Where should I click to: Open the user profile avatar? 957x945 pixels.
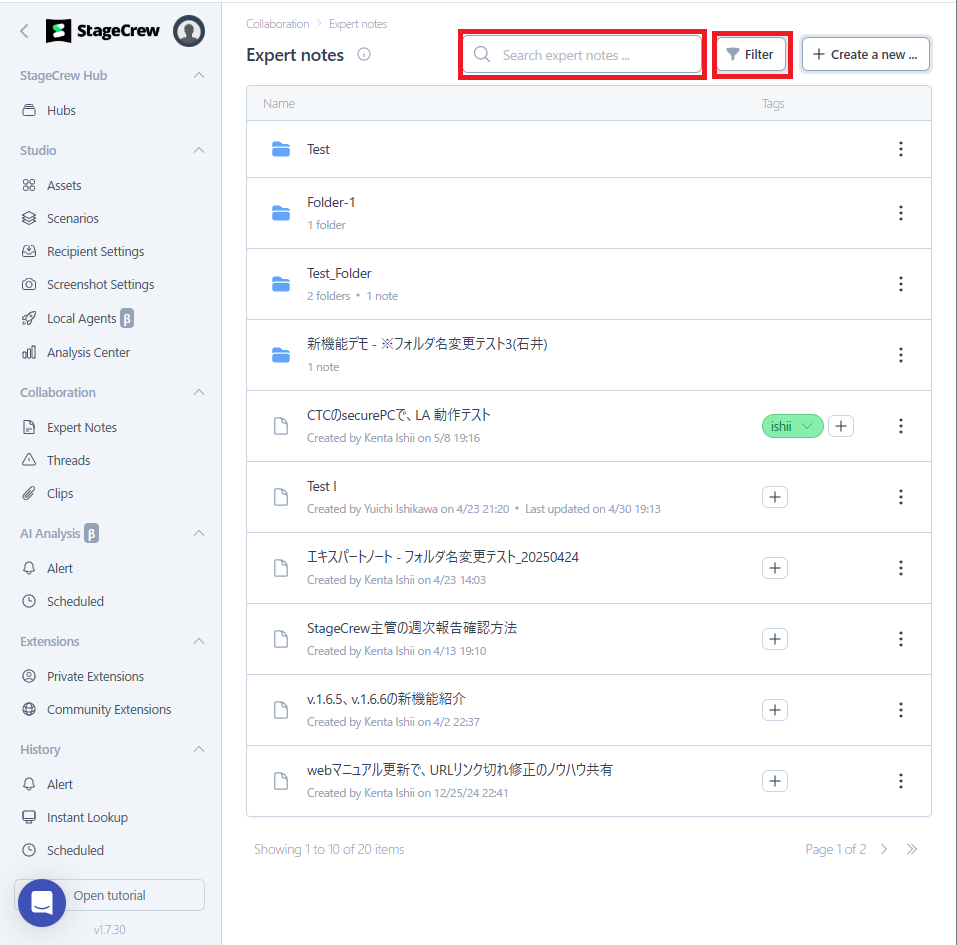tap(189, 31)
